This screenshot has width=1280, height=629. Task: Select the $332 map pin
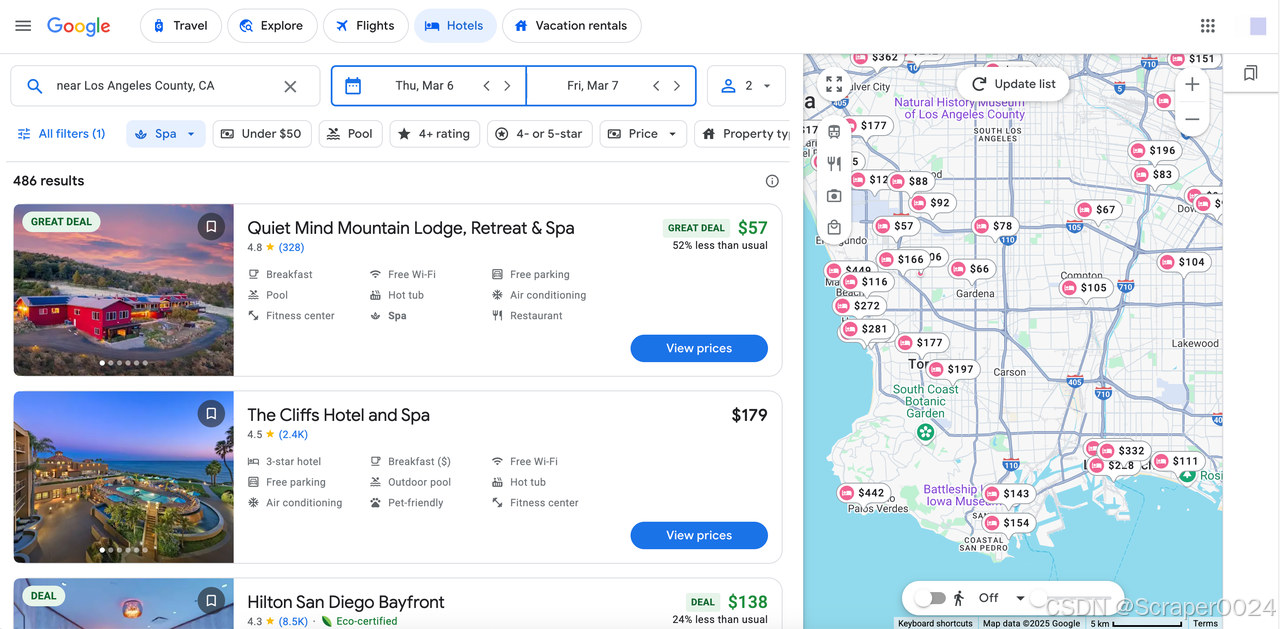click(1121, 451)
